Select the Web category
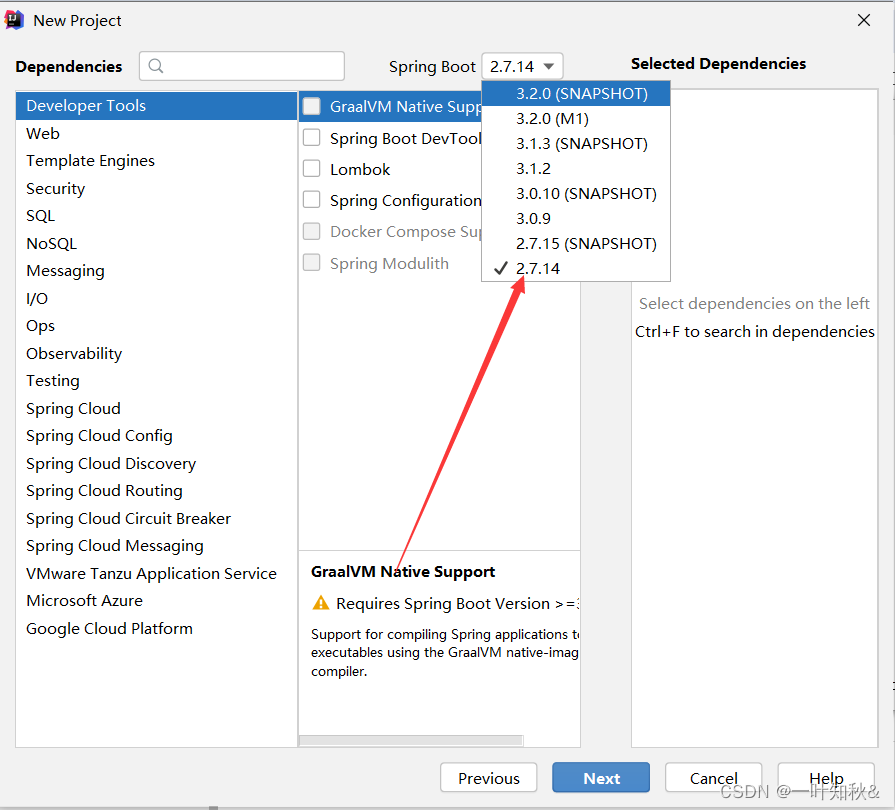Viewport: 895px width, 810px height. tap(156, 134)
